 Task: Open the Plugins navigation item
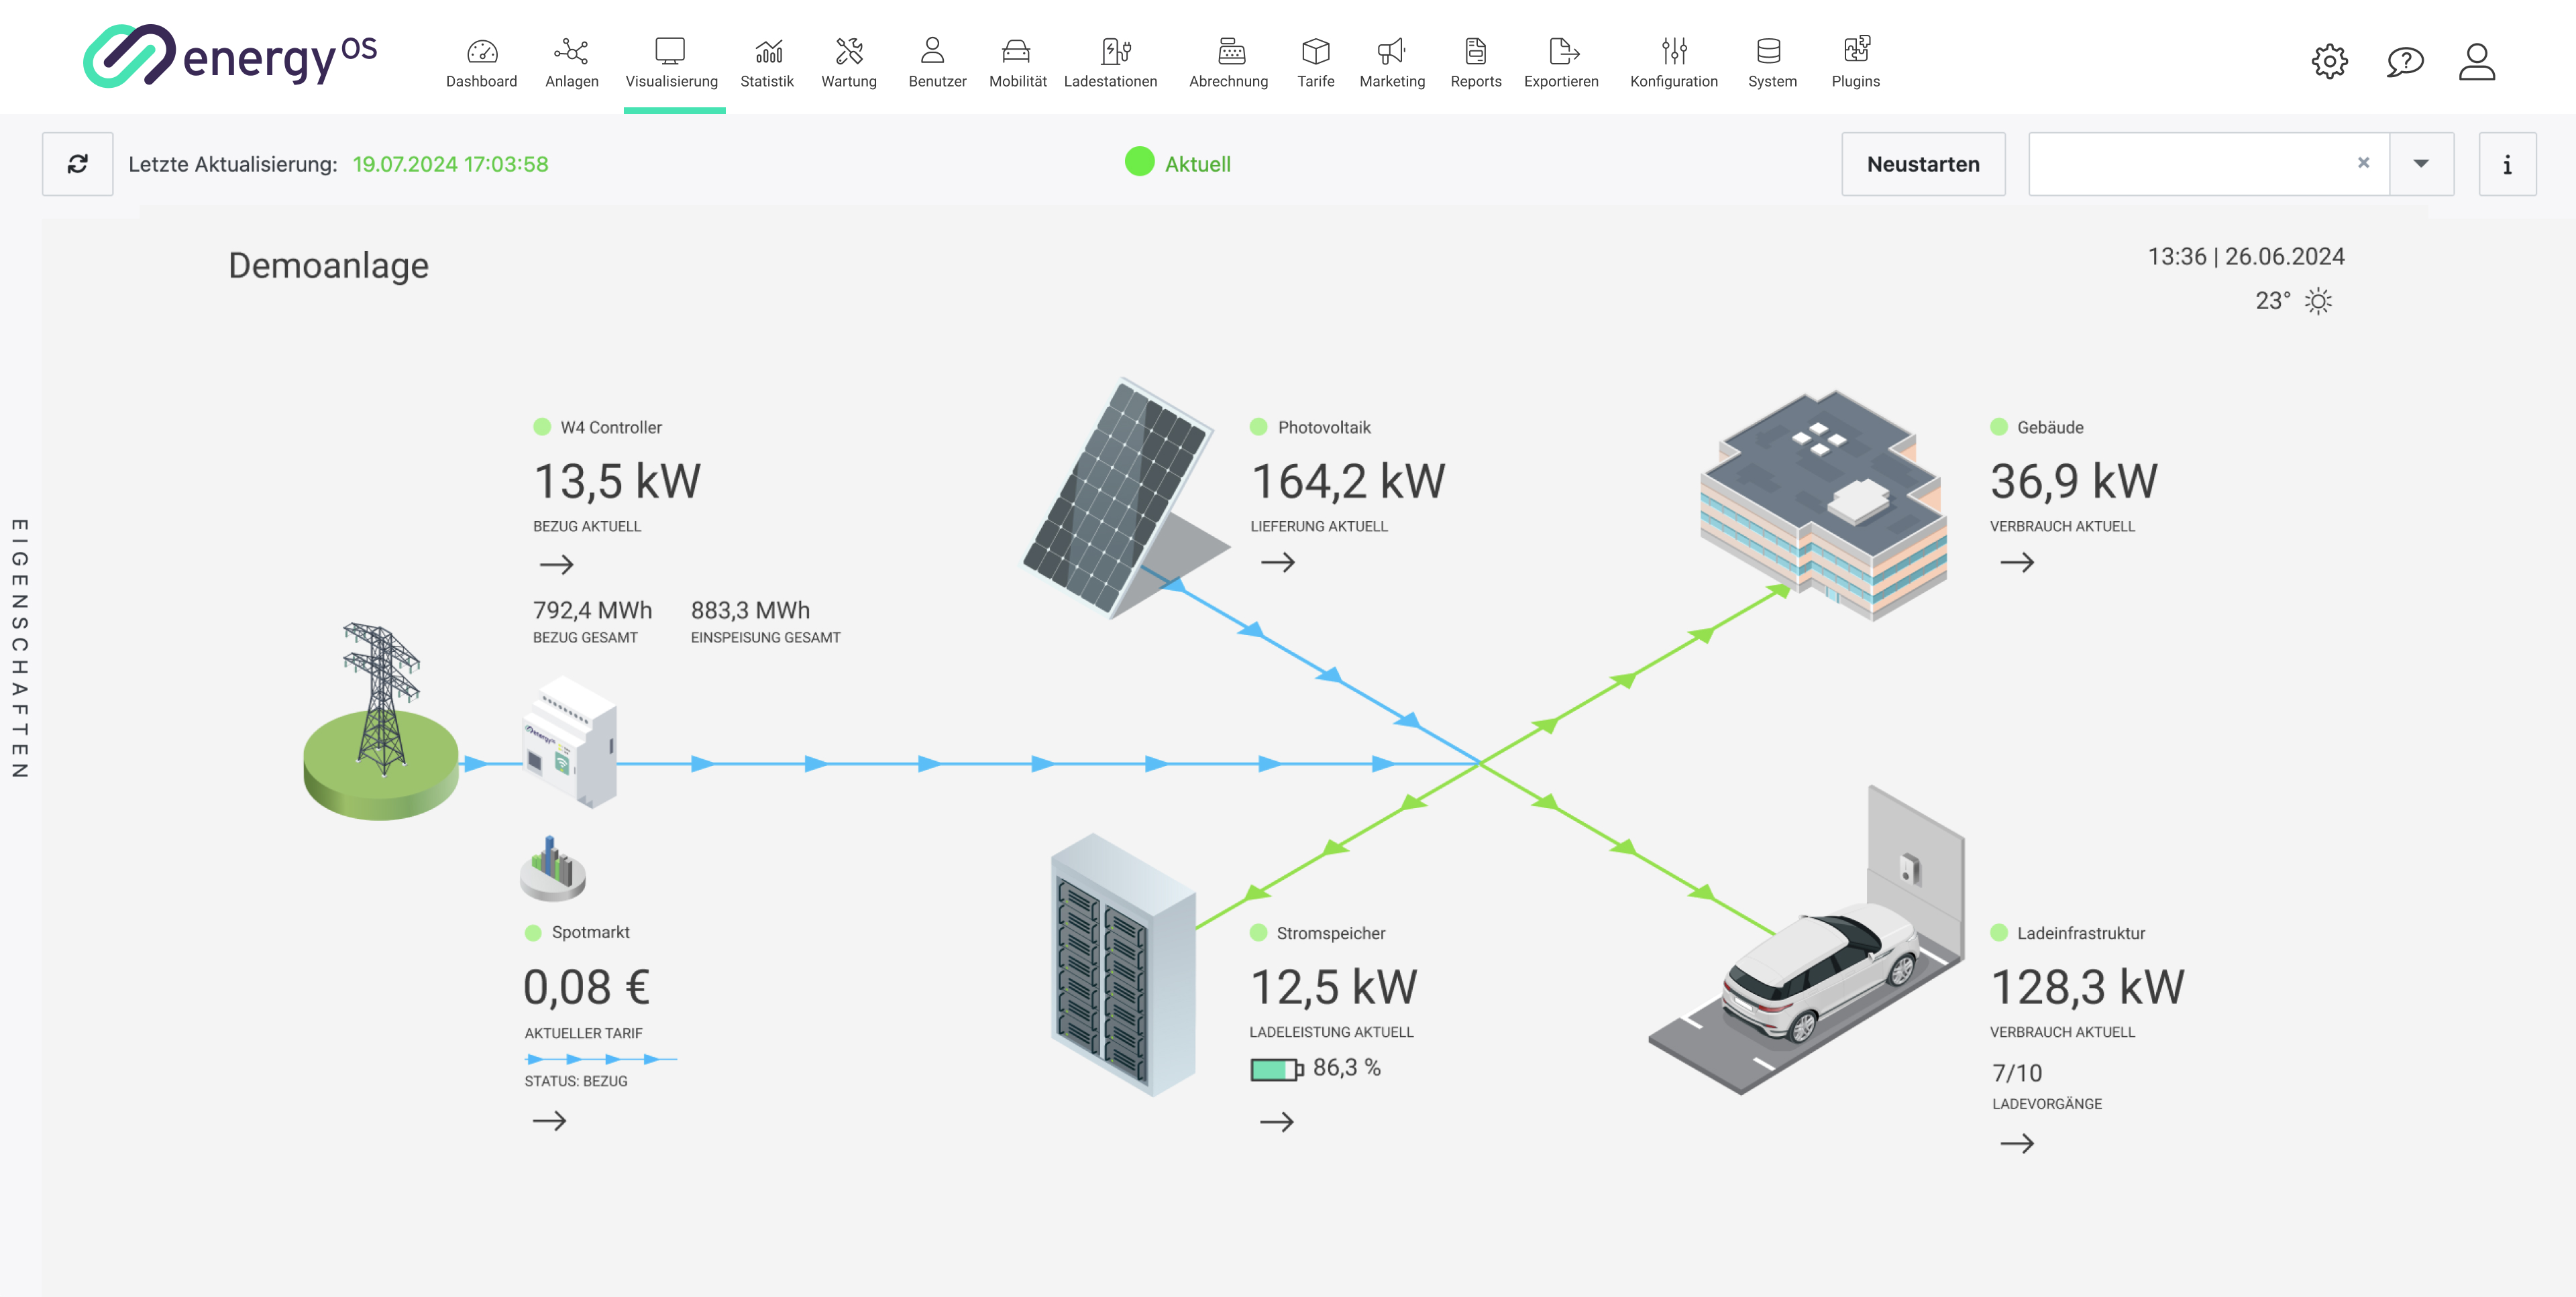point(1855,62)
